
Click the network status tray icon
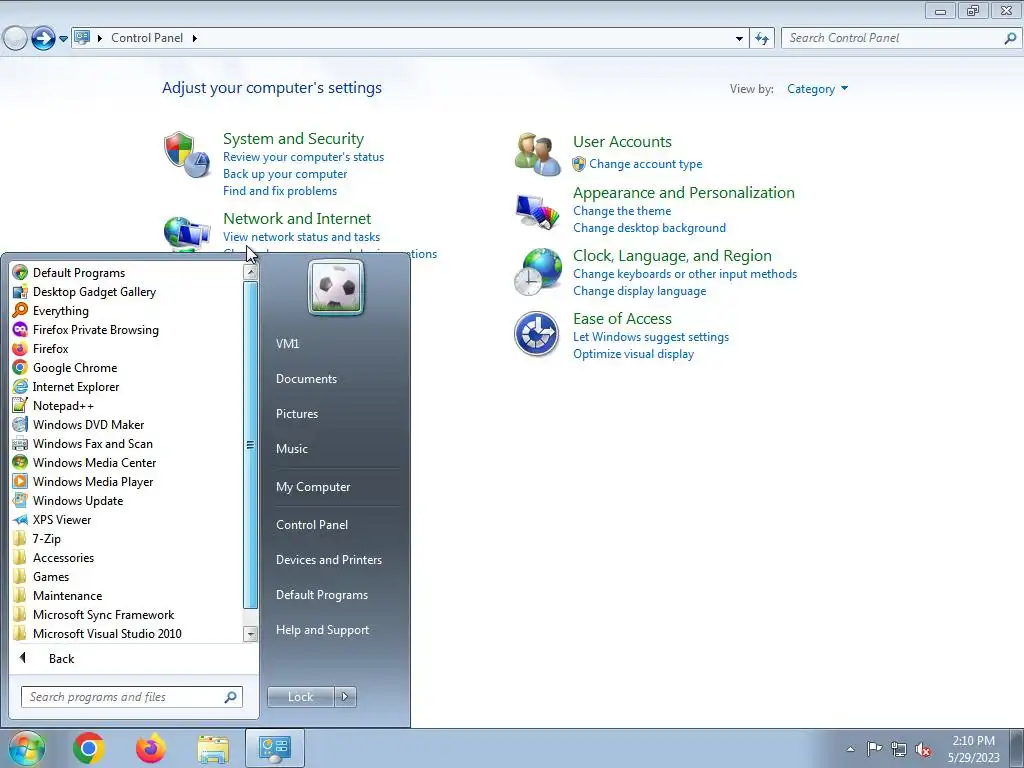899,749
